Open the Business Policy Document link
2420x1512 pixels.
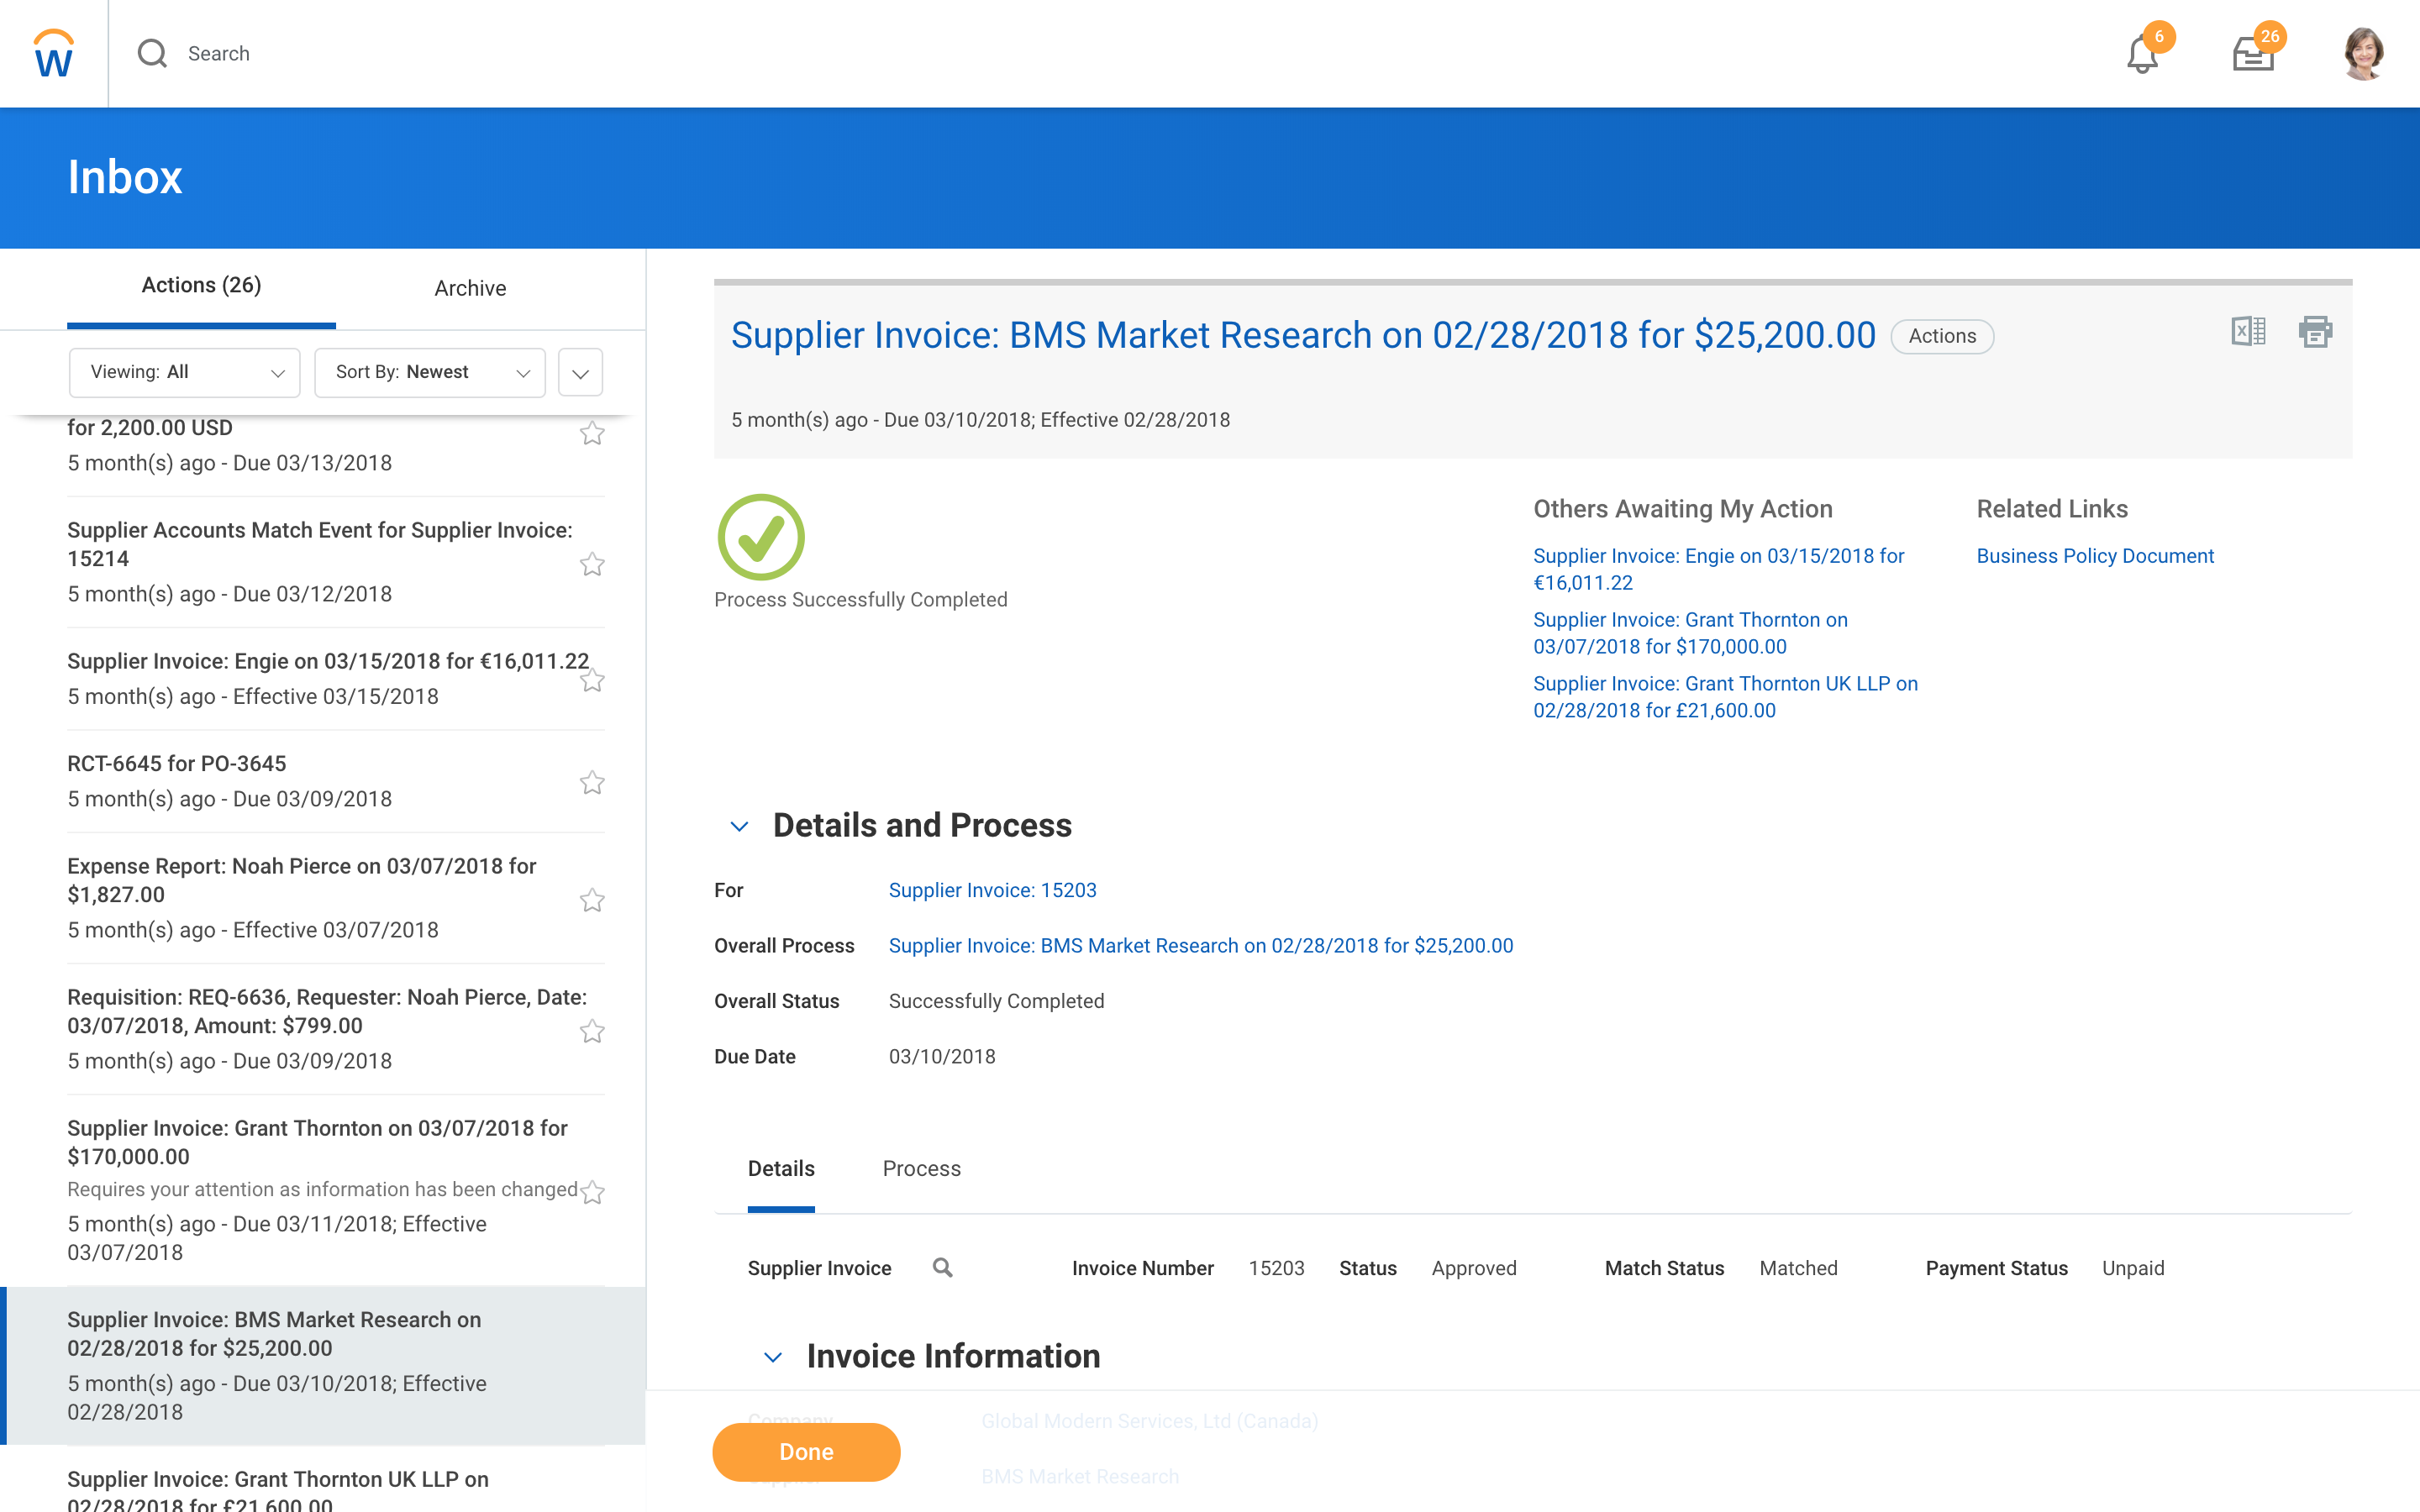tap(2094, 556)
